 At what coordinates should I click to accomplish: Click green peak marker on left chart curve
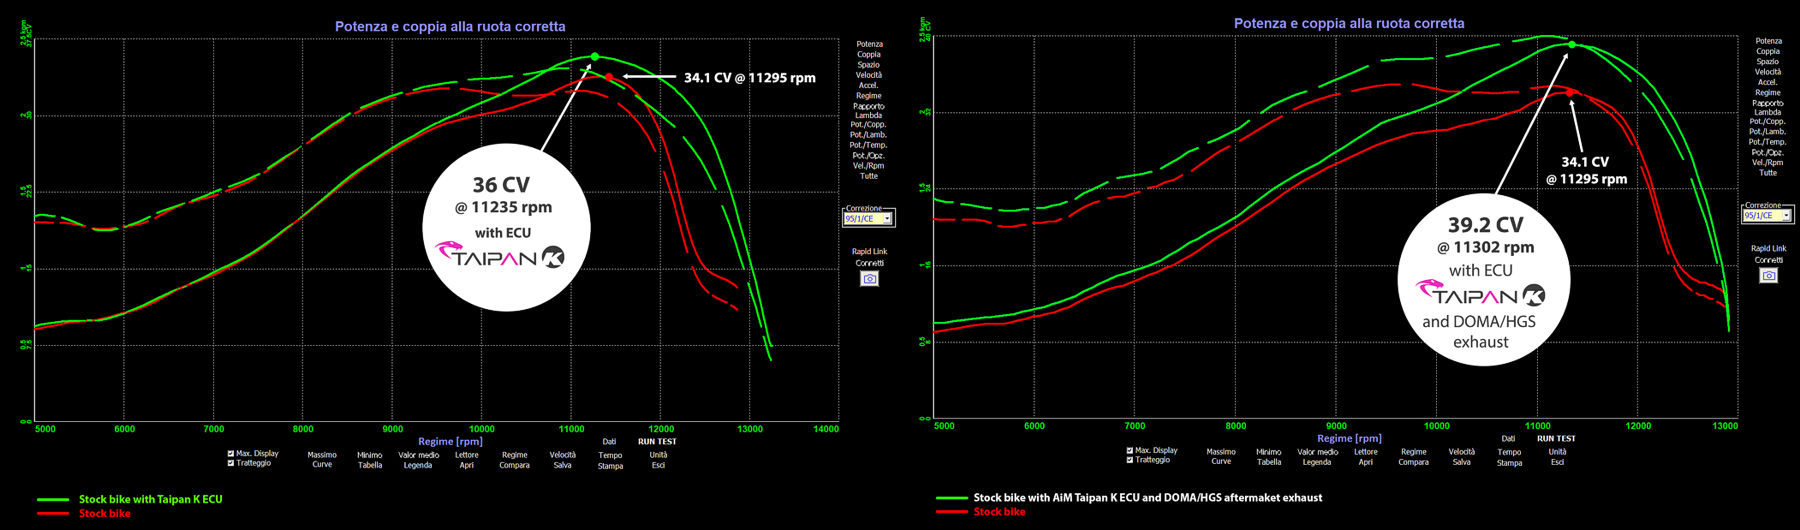tap(595, 57)
